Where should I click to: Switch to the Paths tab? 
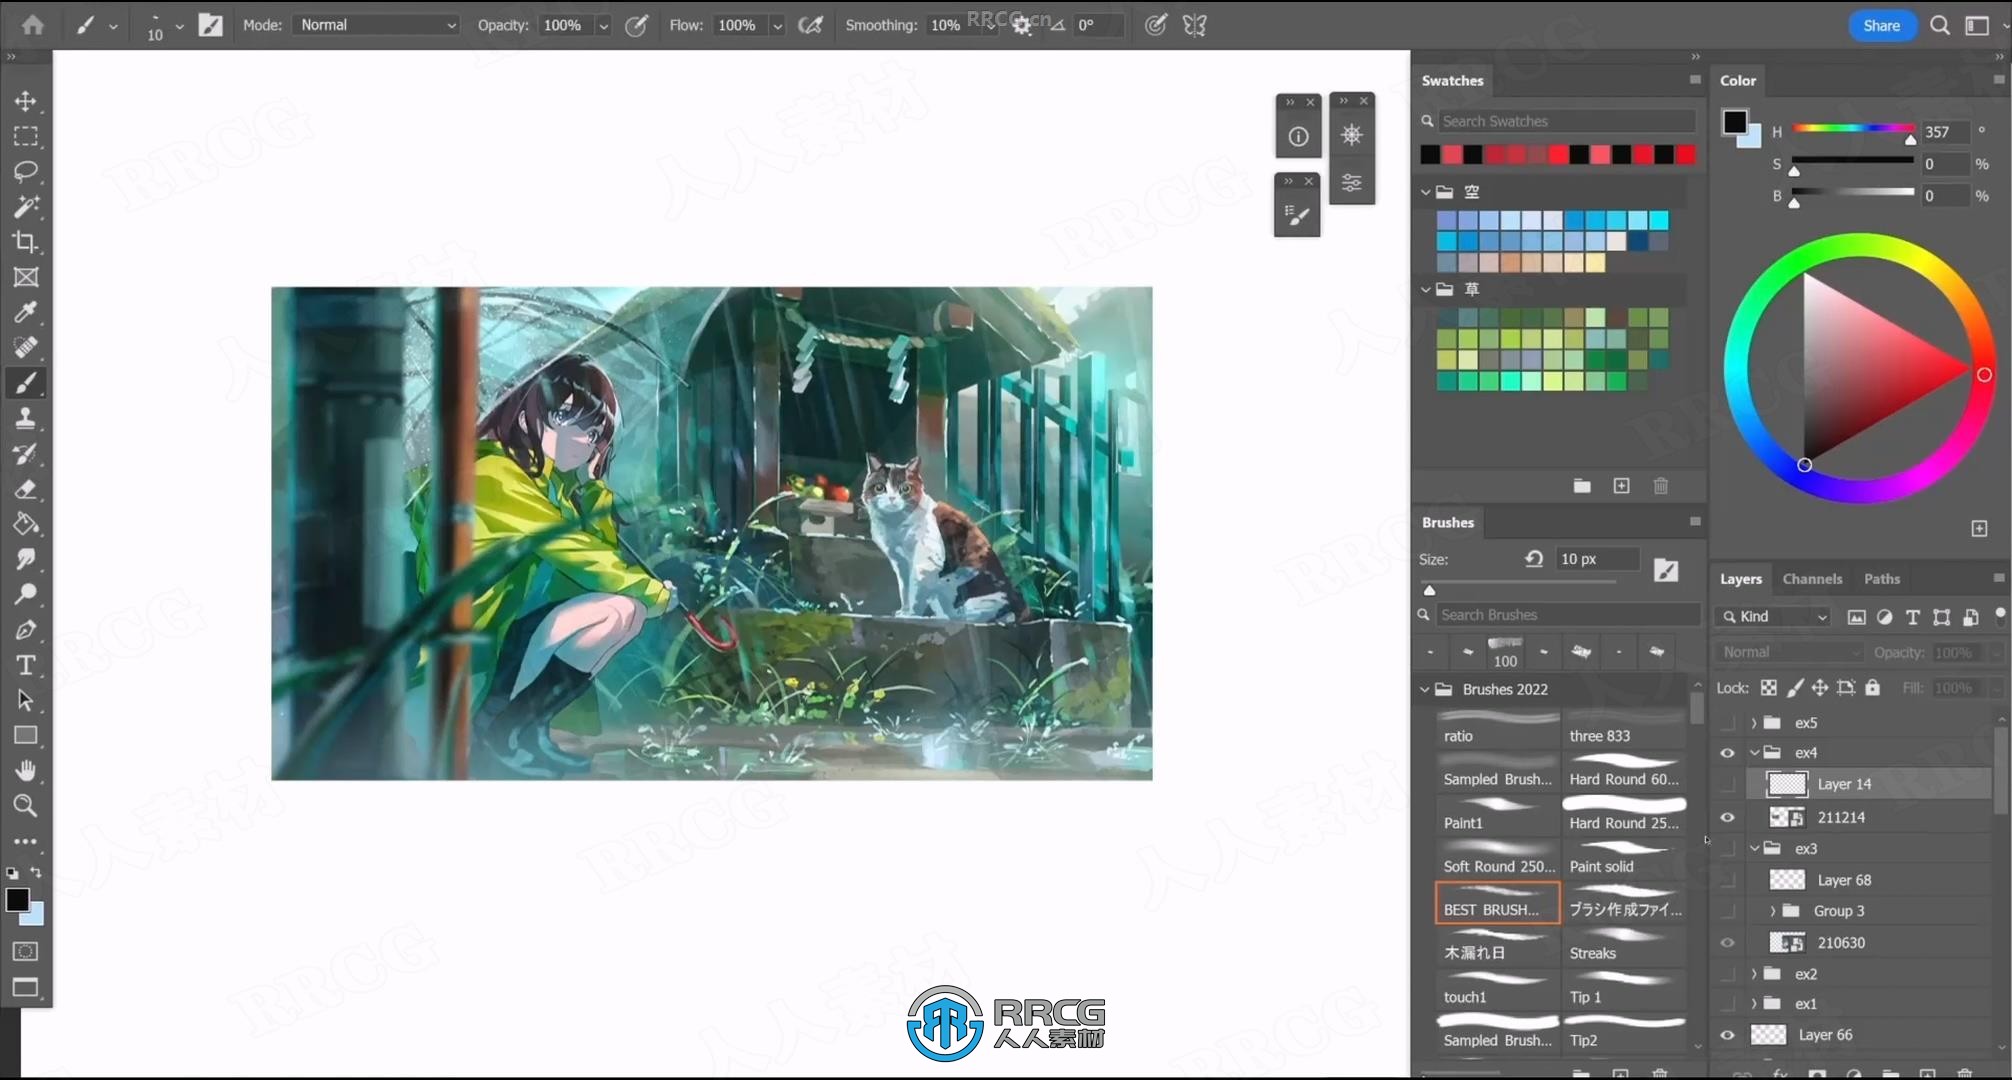click(1882, 579)
